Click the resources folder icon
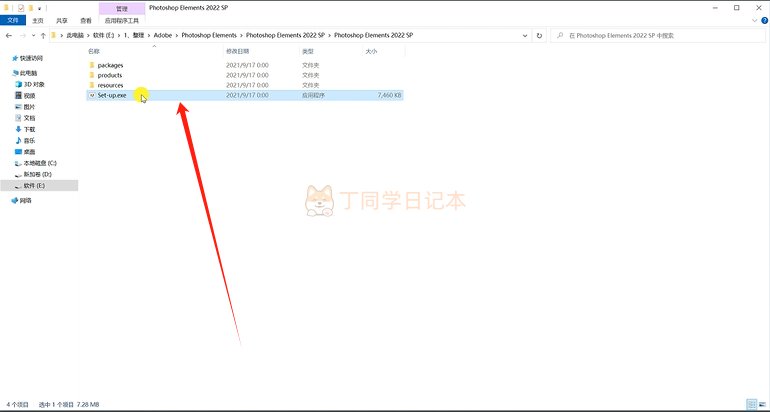This screenshot has height=412, width=770. (91, 85)
